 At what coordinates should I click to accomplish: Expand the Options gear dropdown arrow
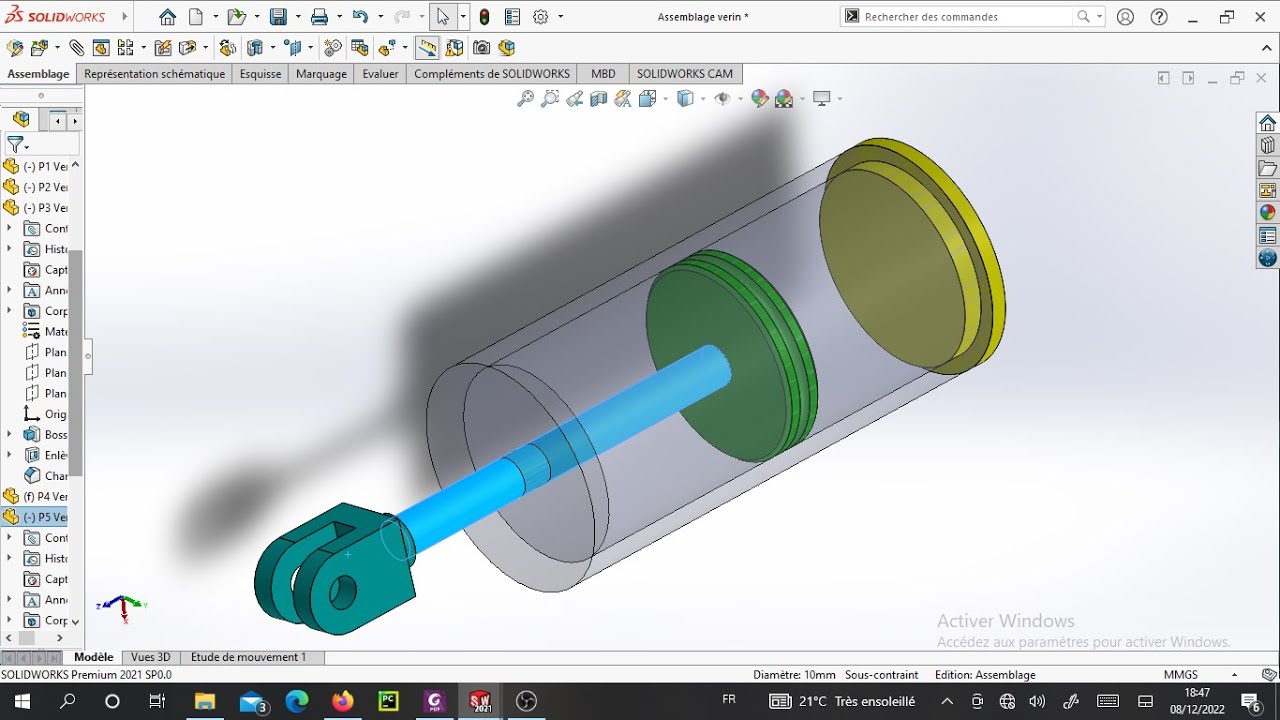(x=560, y=17)
